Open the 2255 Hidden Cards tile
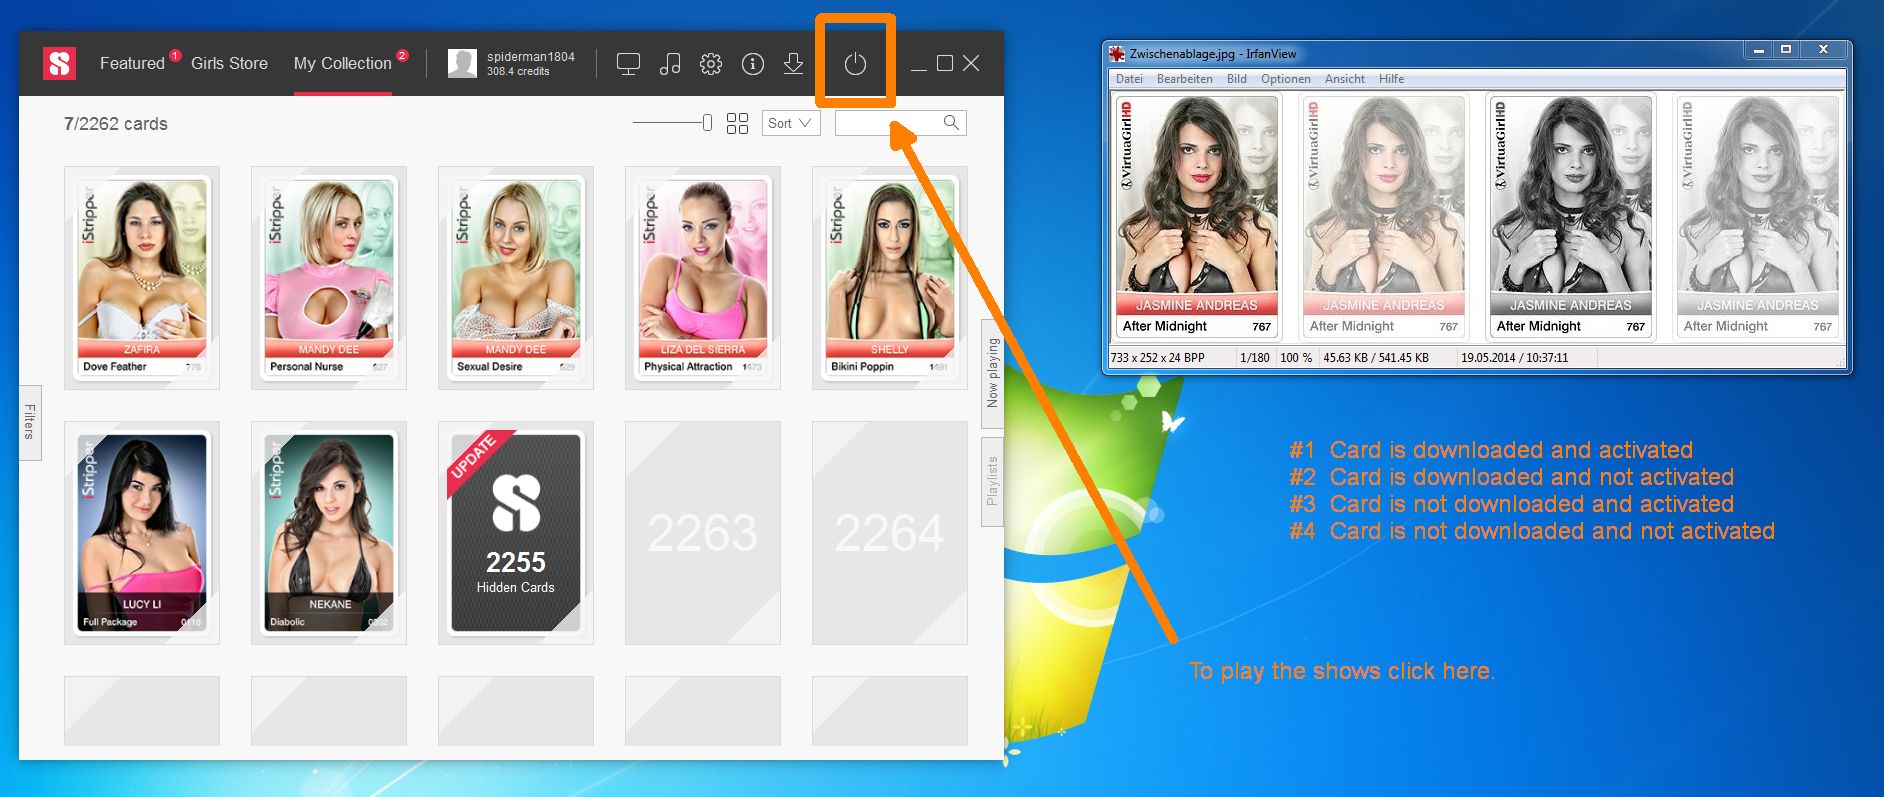 coord(516,533)
